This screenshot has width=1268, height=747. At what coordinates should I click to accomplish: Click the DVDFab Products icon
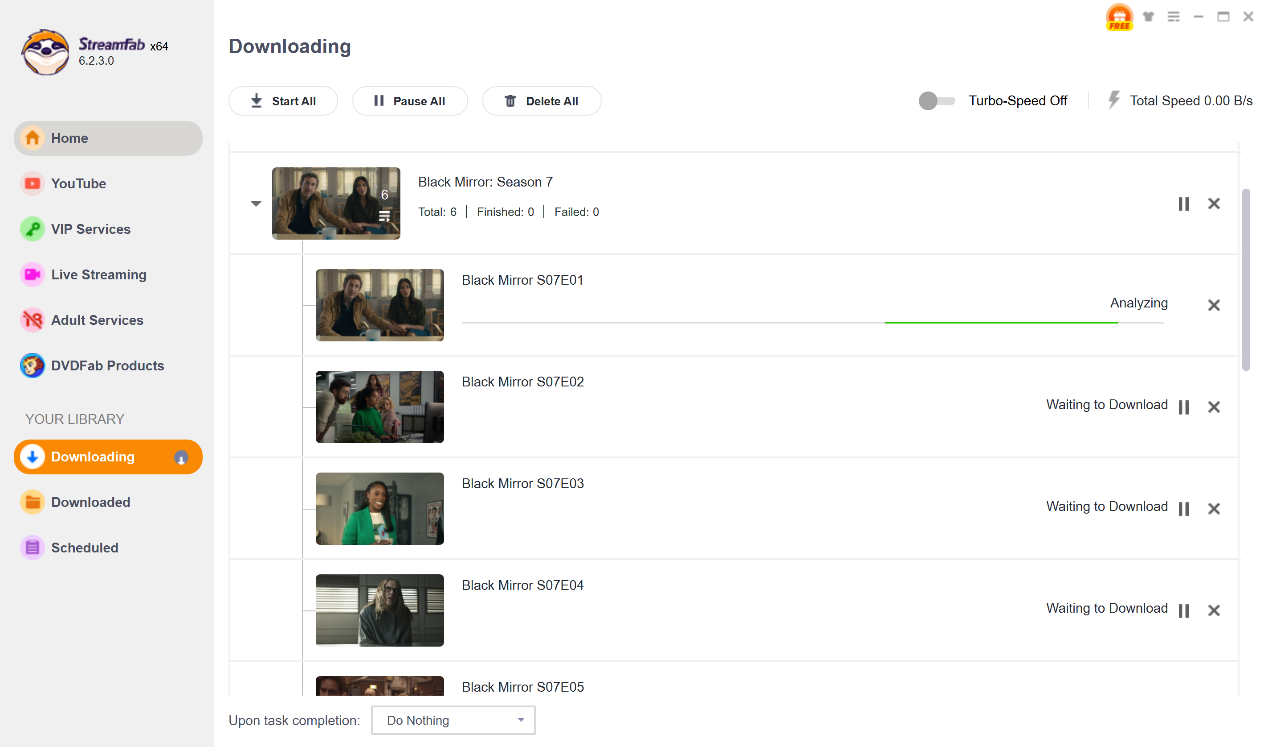(x=33, y=366)
